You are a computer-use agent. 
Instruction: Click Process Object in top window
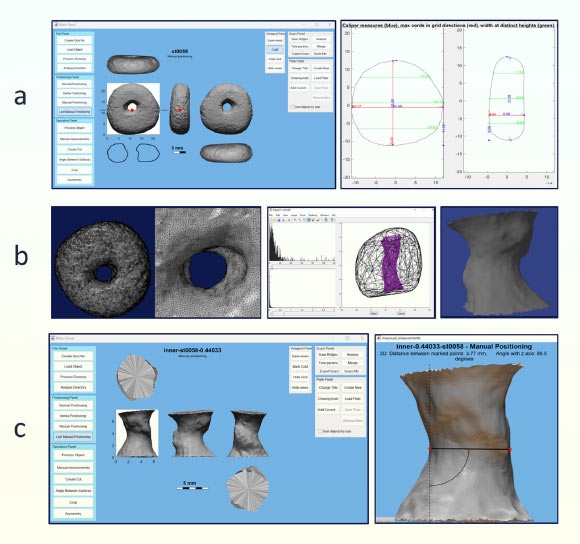point(74,128)
